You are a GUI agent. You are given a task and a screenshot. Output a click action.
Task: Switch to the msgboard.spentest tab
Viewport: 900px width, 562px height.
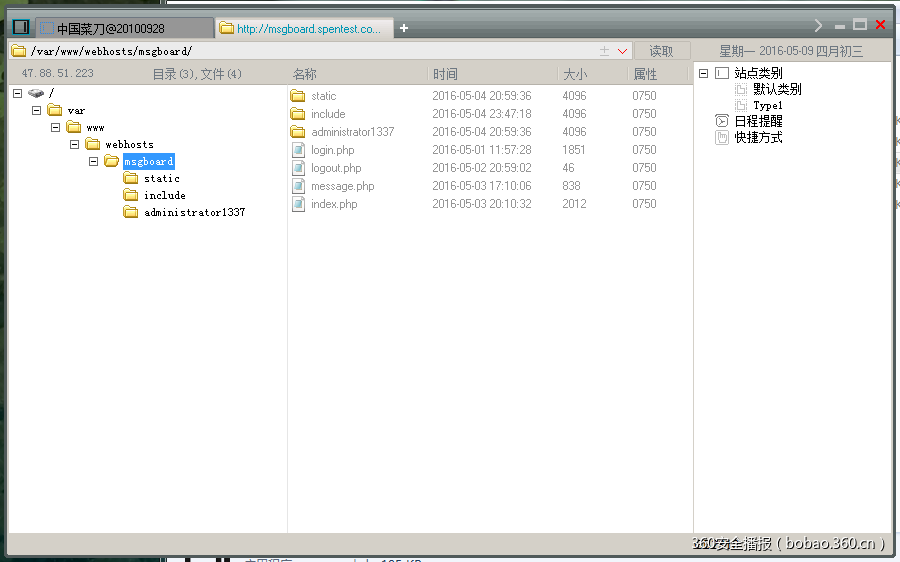(x=305, y=29)
